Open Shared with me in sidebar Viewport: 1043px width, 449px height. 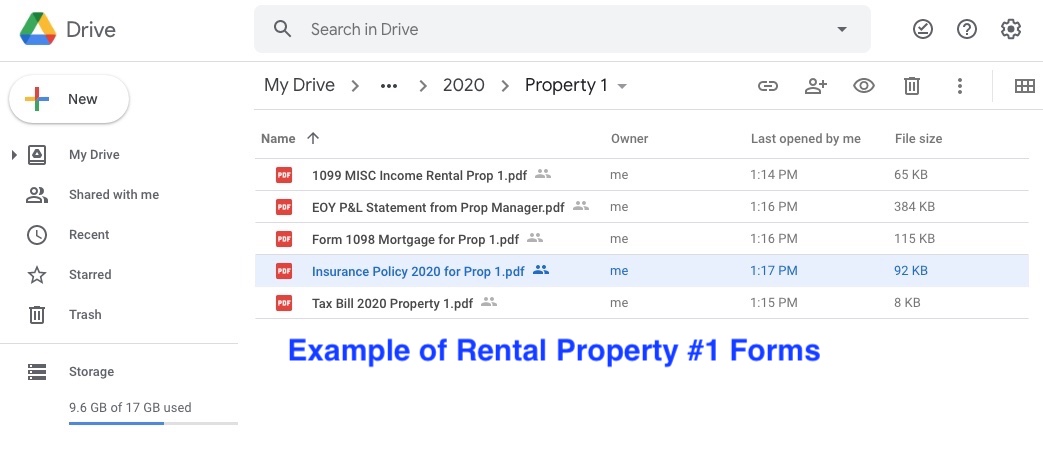113,195
